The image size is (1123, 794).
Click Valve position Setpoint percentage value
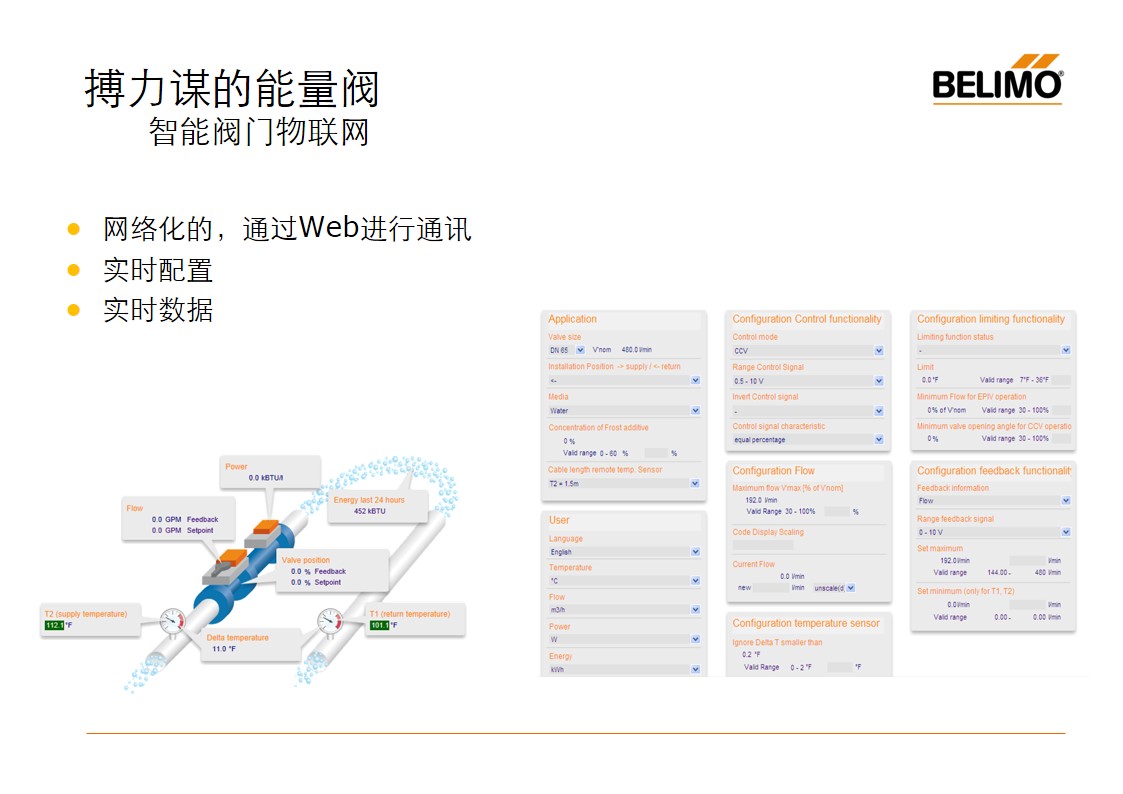301,583
